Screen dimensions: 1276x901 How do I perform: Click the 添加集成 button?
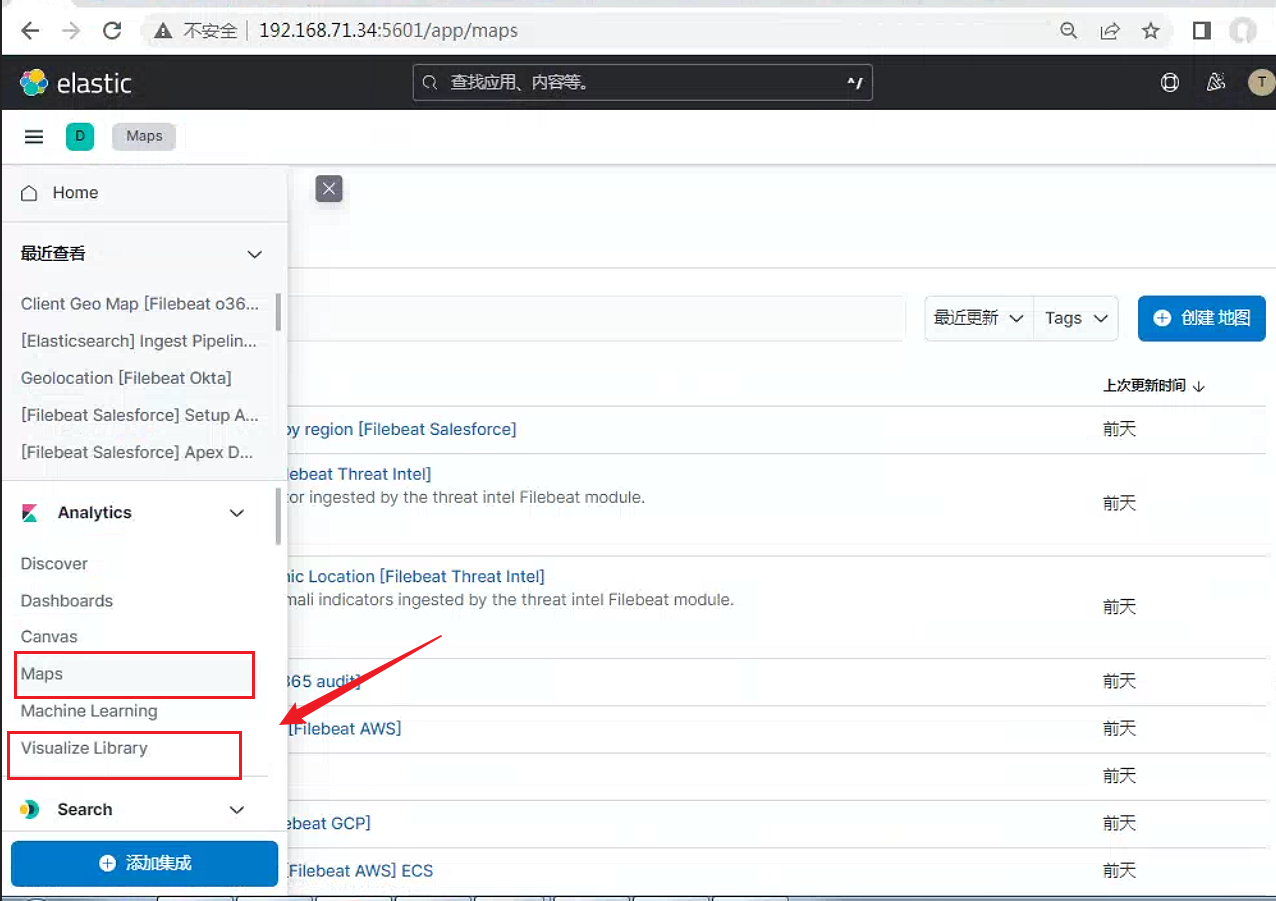click(x=145, y=863)
